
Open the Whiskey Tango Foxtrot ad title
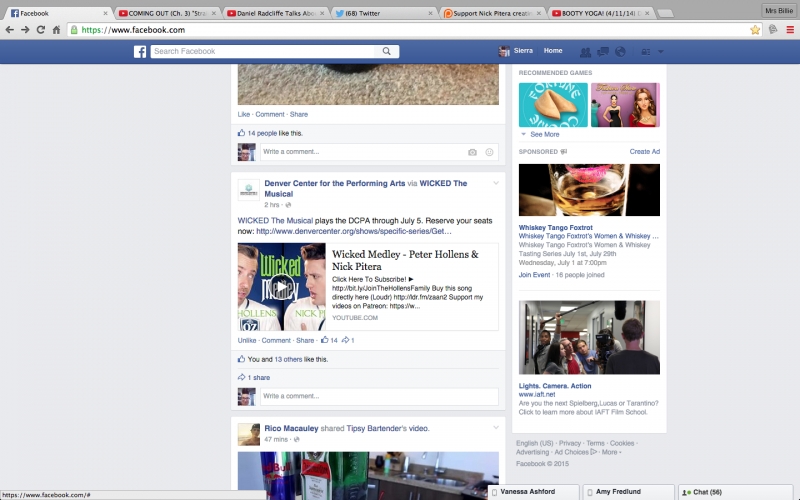click(556, 228)
